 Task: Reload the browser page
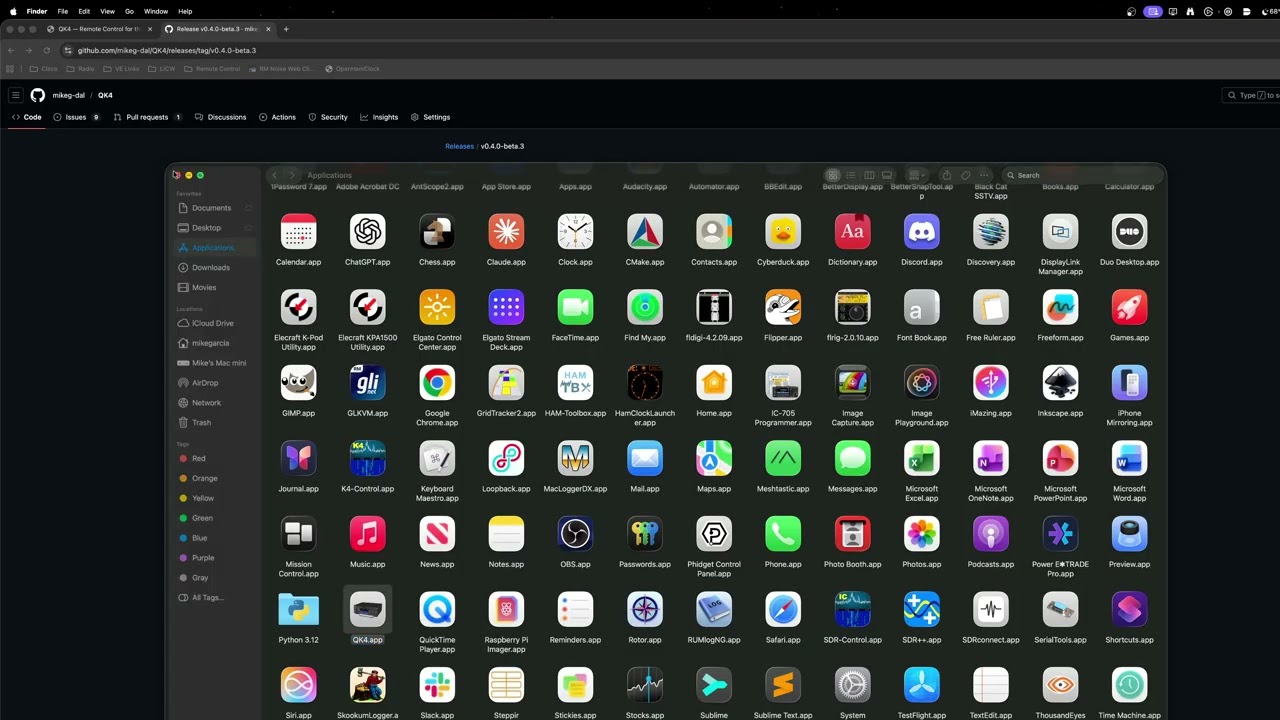(x=46, y=50)
